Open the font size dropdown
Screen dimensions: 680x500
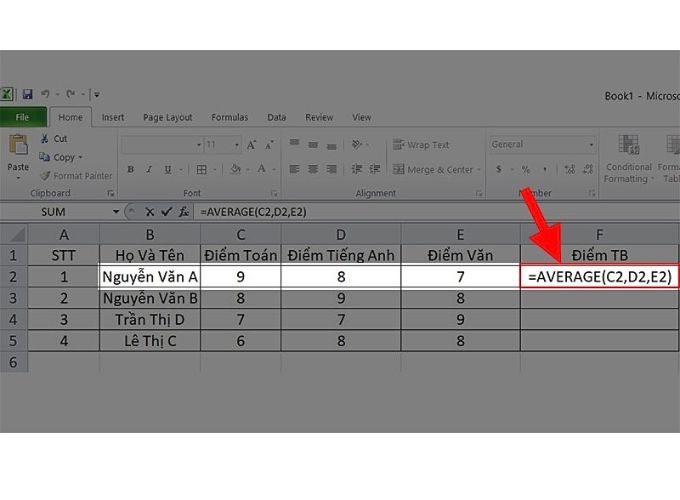(237, 145)
